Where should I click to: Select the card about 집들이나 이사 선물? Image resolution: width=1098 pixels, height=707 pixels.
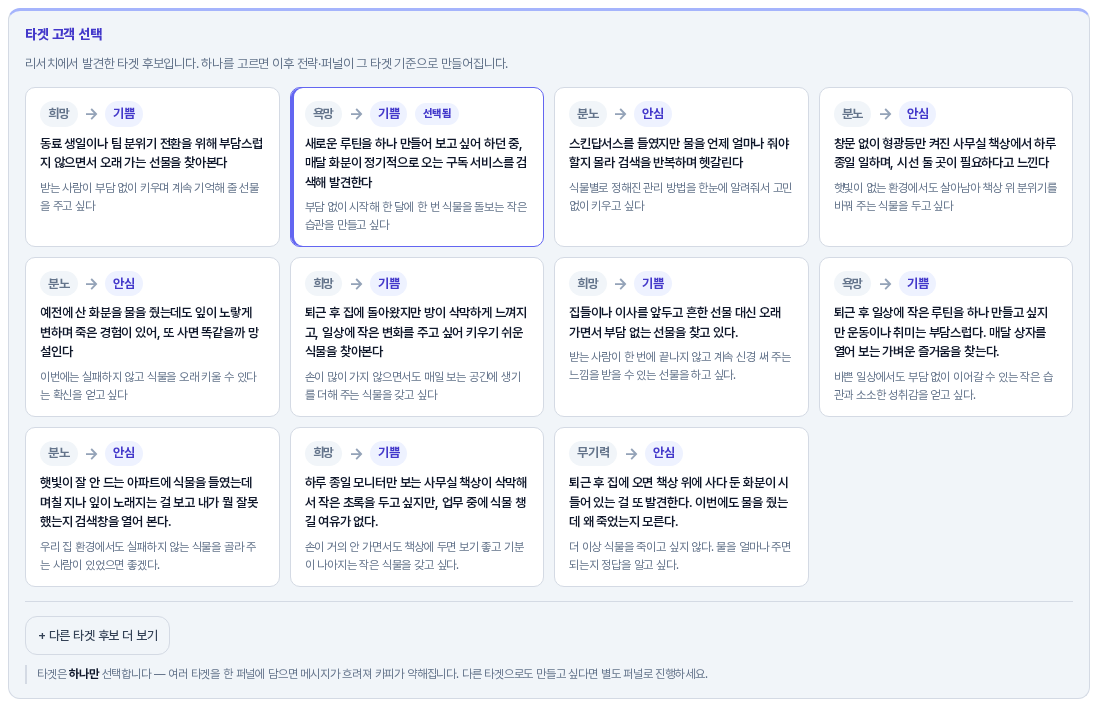[681, 337]
